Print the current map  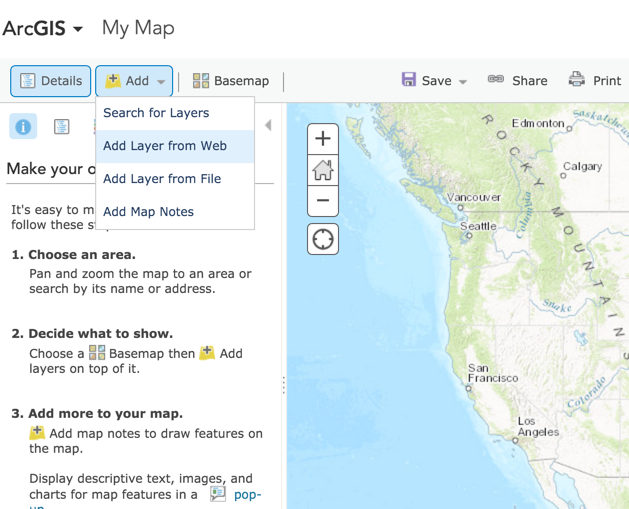click(x=595, y=81)
